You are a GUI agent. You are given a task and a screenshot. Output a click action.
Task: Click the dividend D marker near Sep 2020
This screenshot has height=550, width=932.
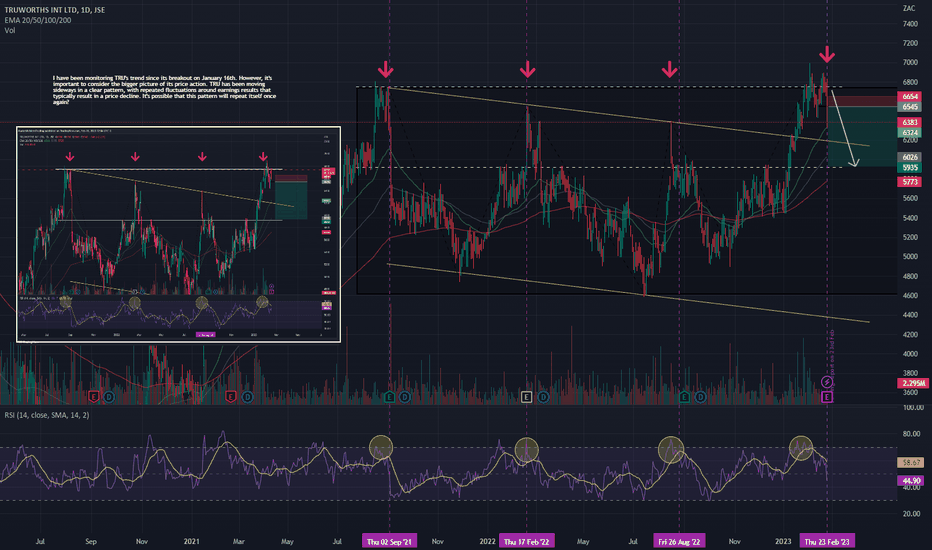point(109,397)
